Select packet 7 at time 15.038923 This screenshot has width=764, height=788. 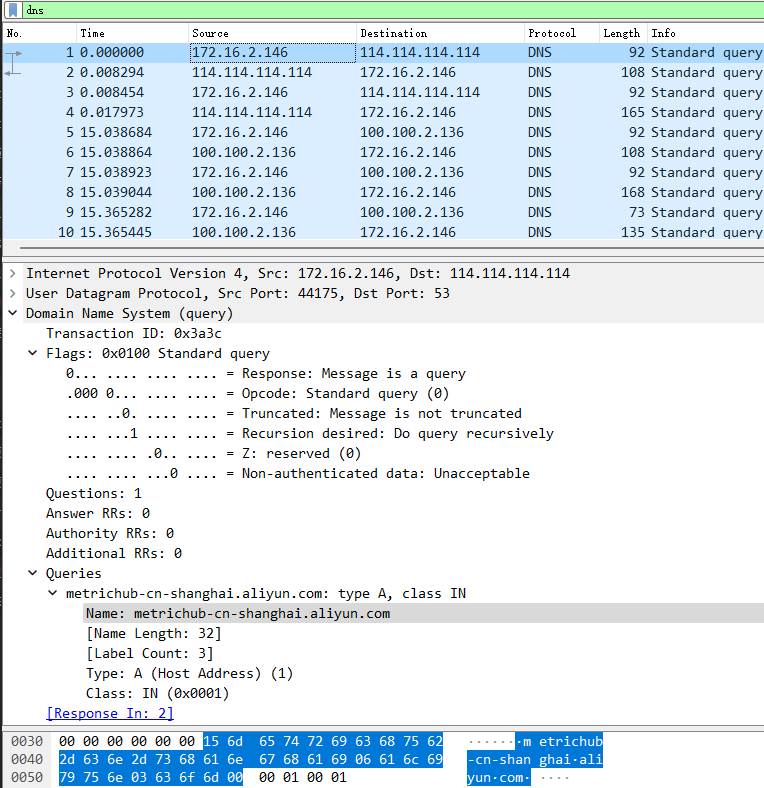click(x=383, y=172)
